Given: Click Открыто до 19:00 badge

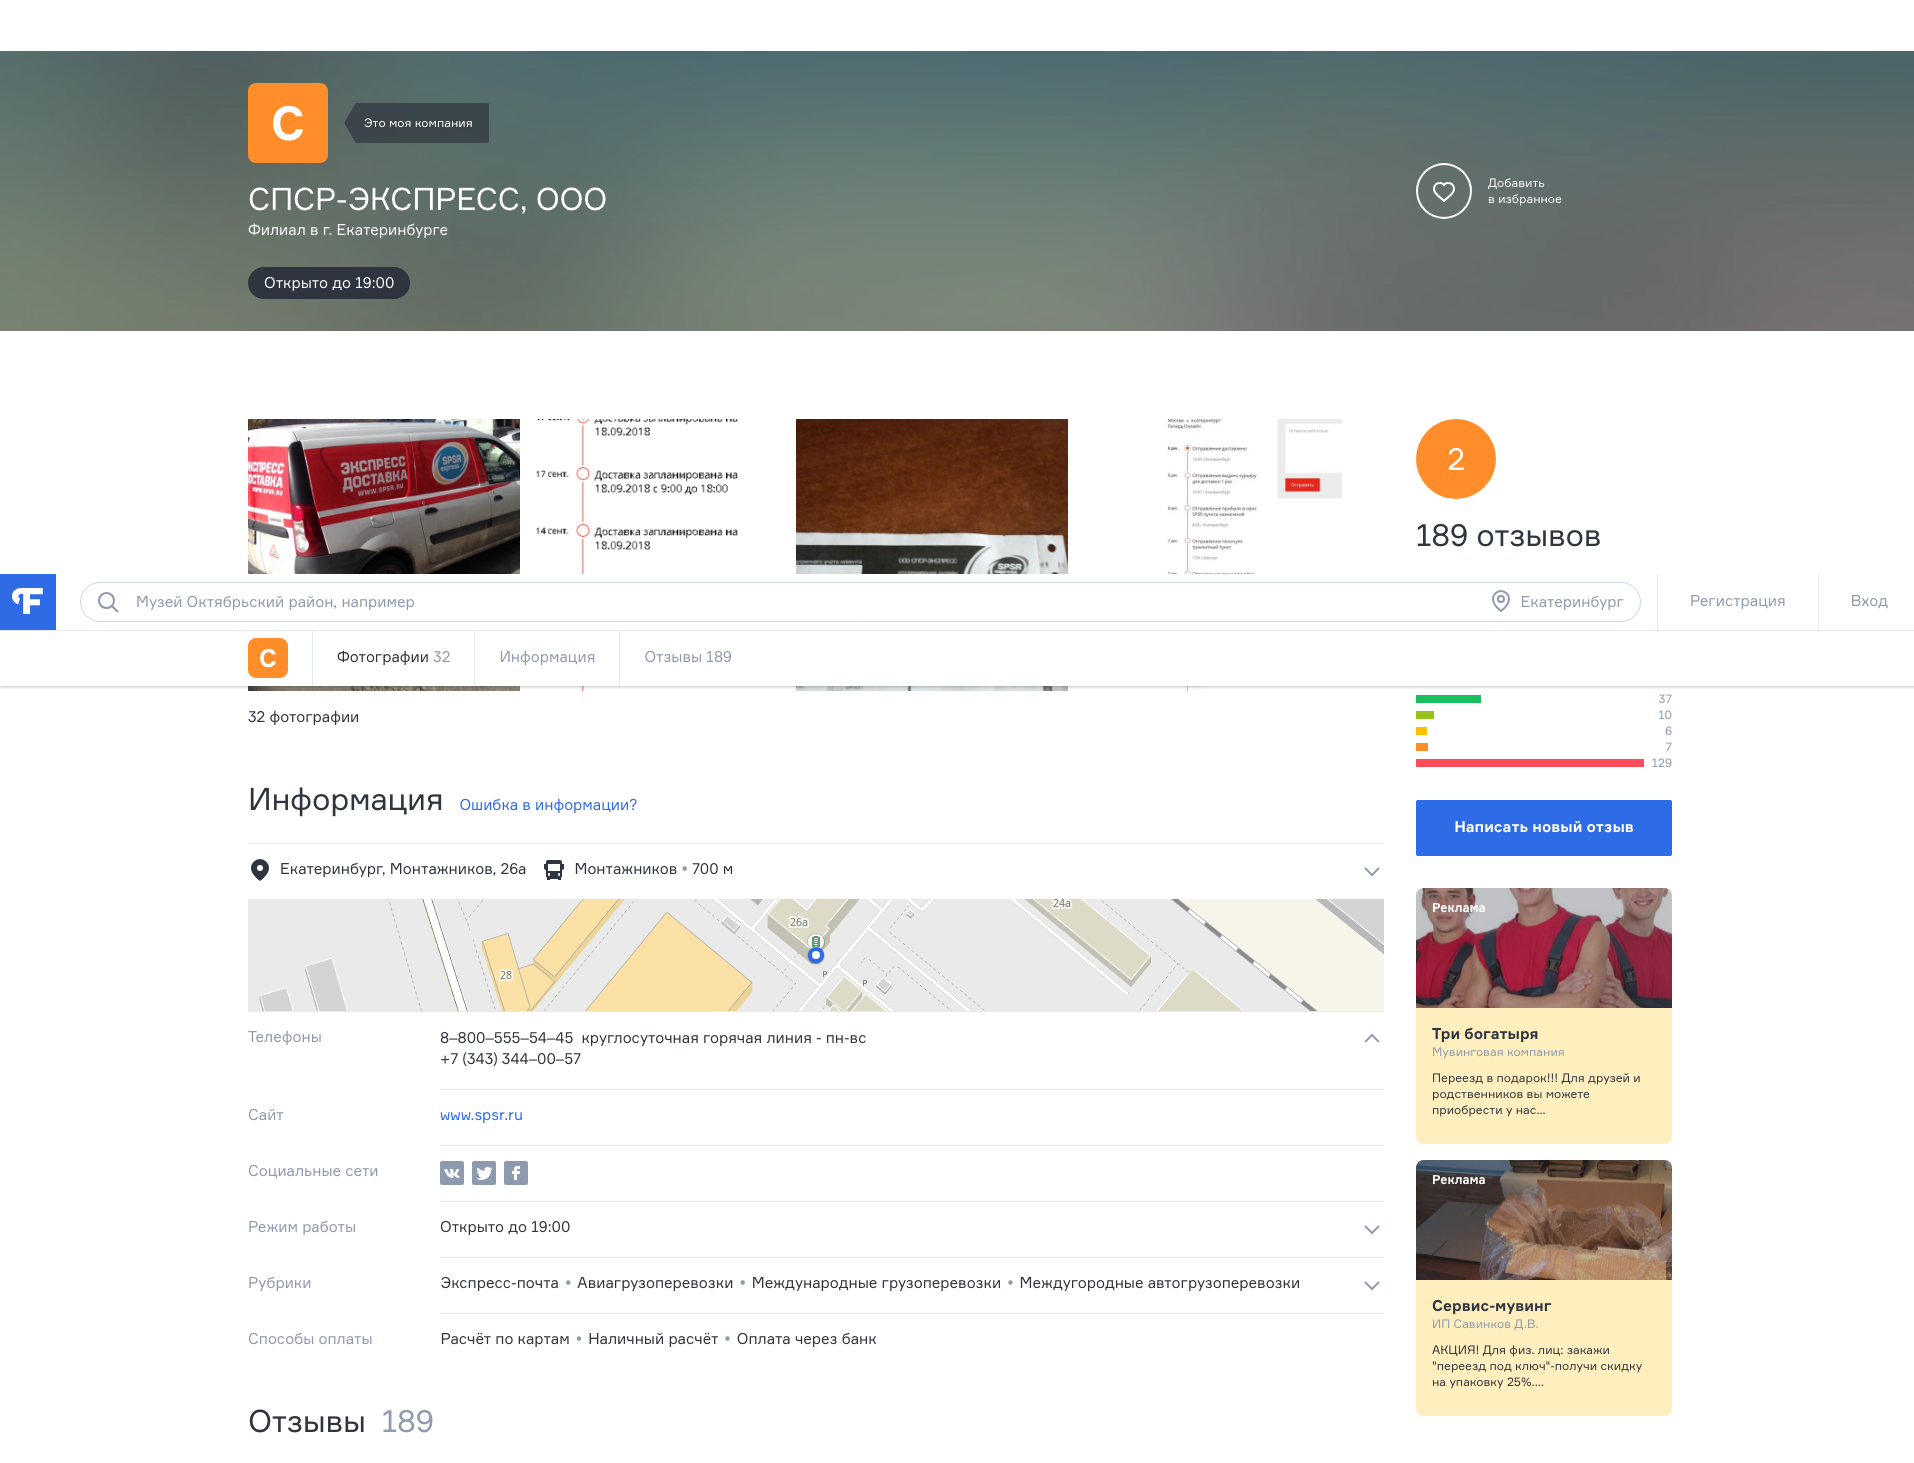Looking at the screenshot, I should 329,283.
